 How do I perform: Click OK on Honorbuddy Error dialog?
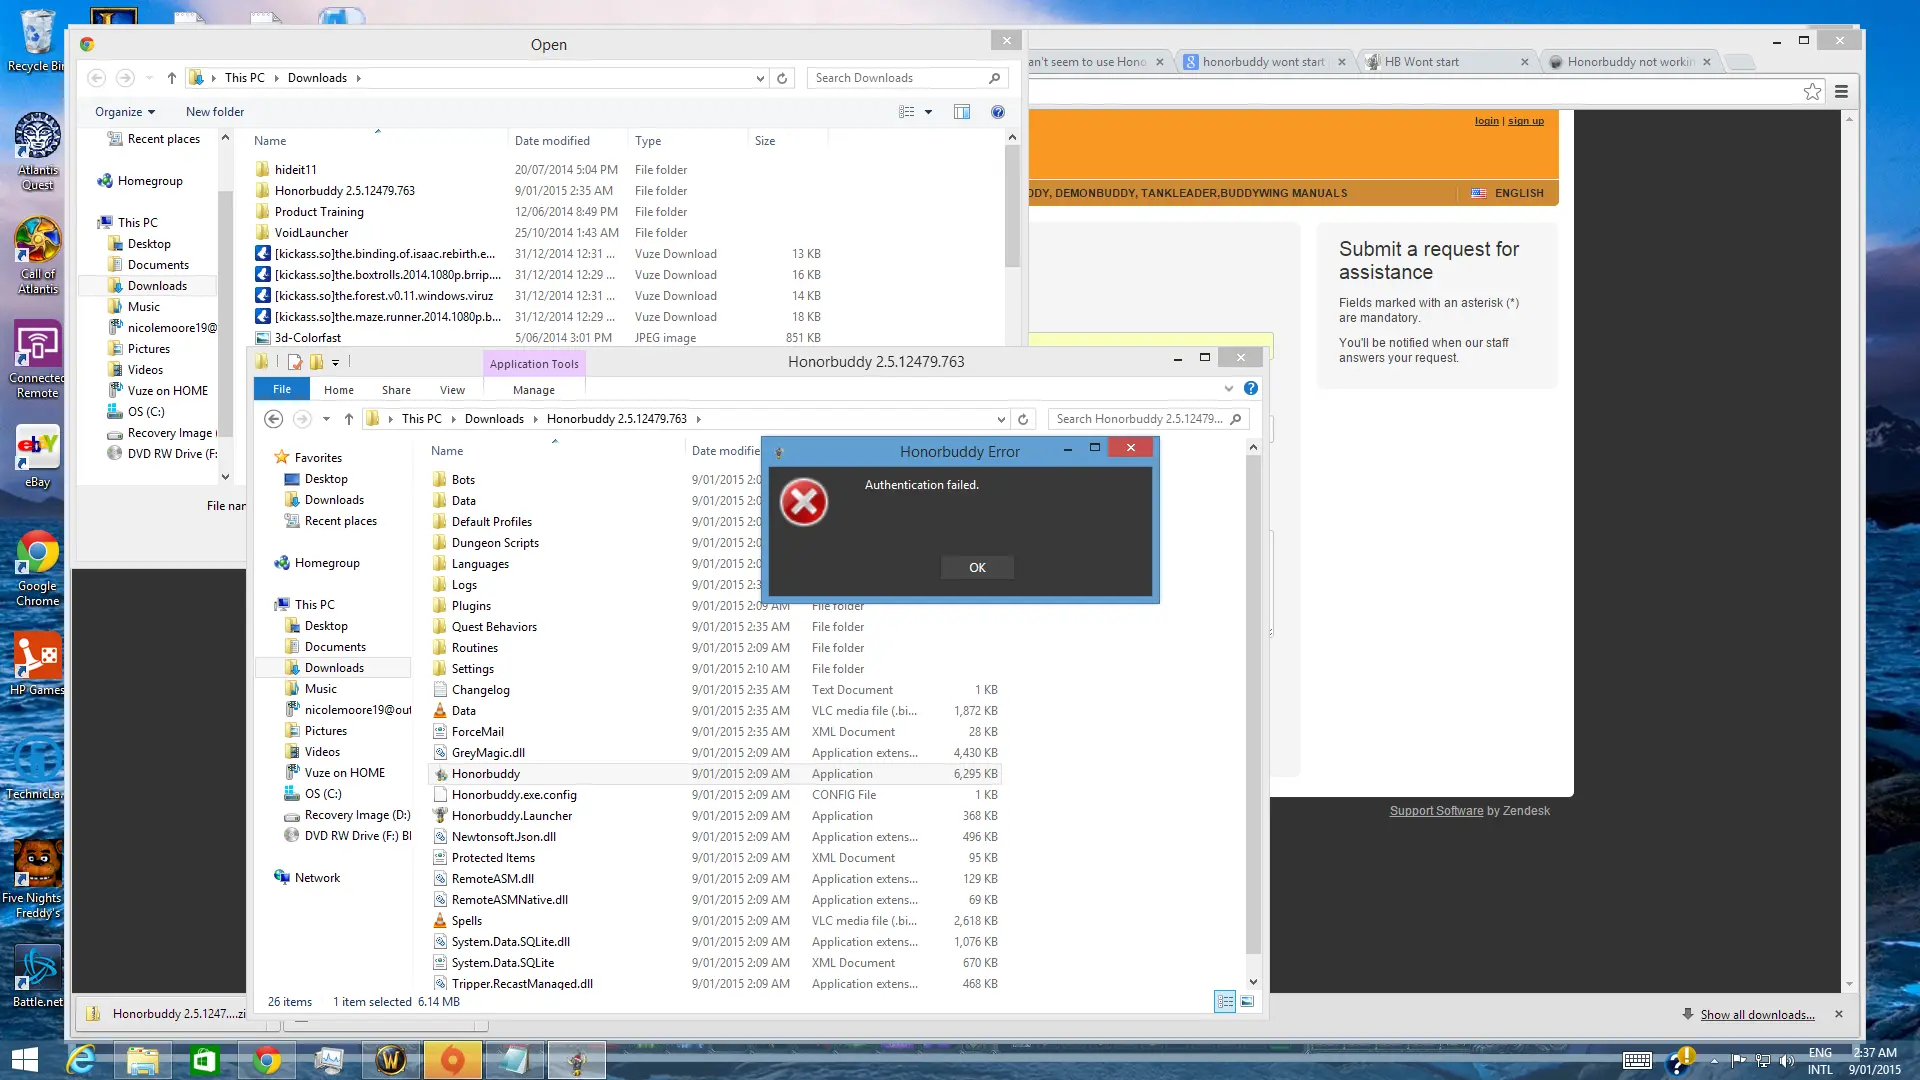(977, 567)
